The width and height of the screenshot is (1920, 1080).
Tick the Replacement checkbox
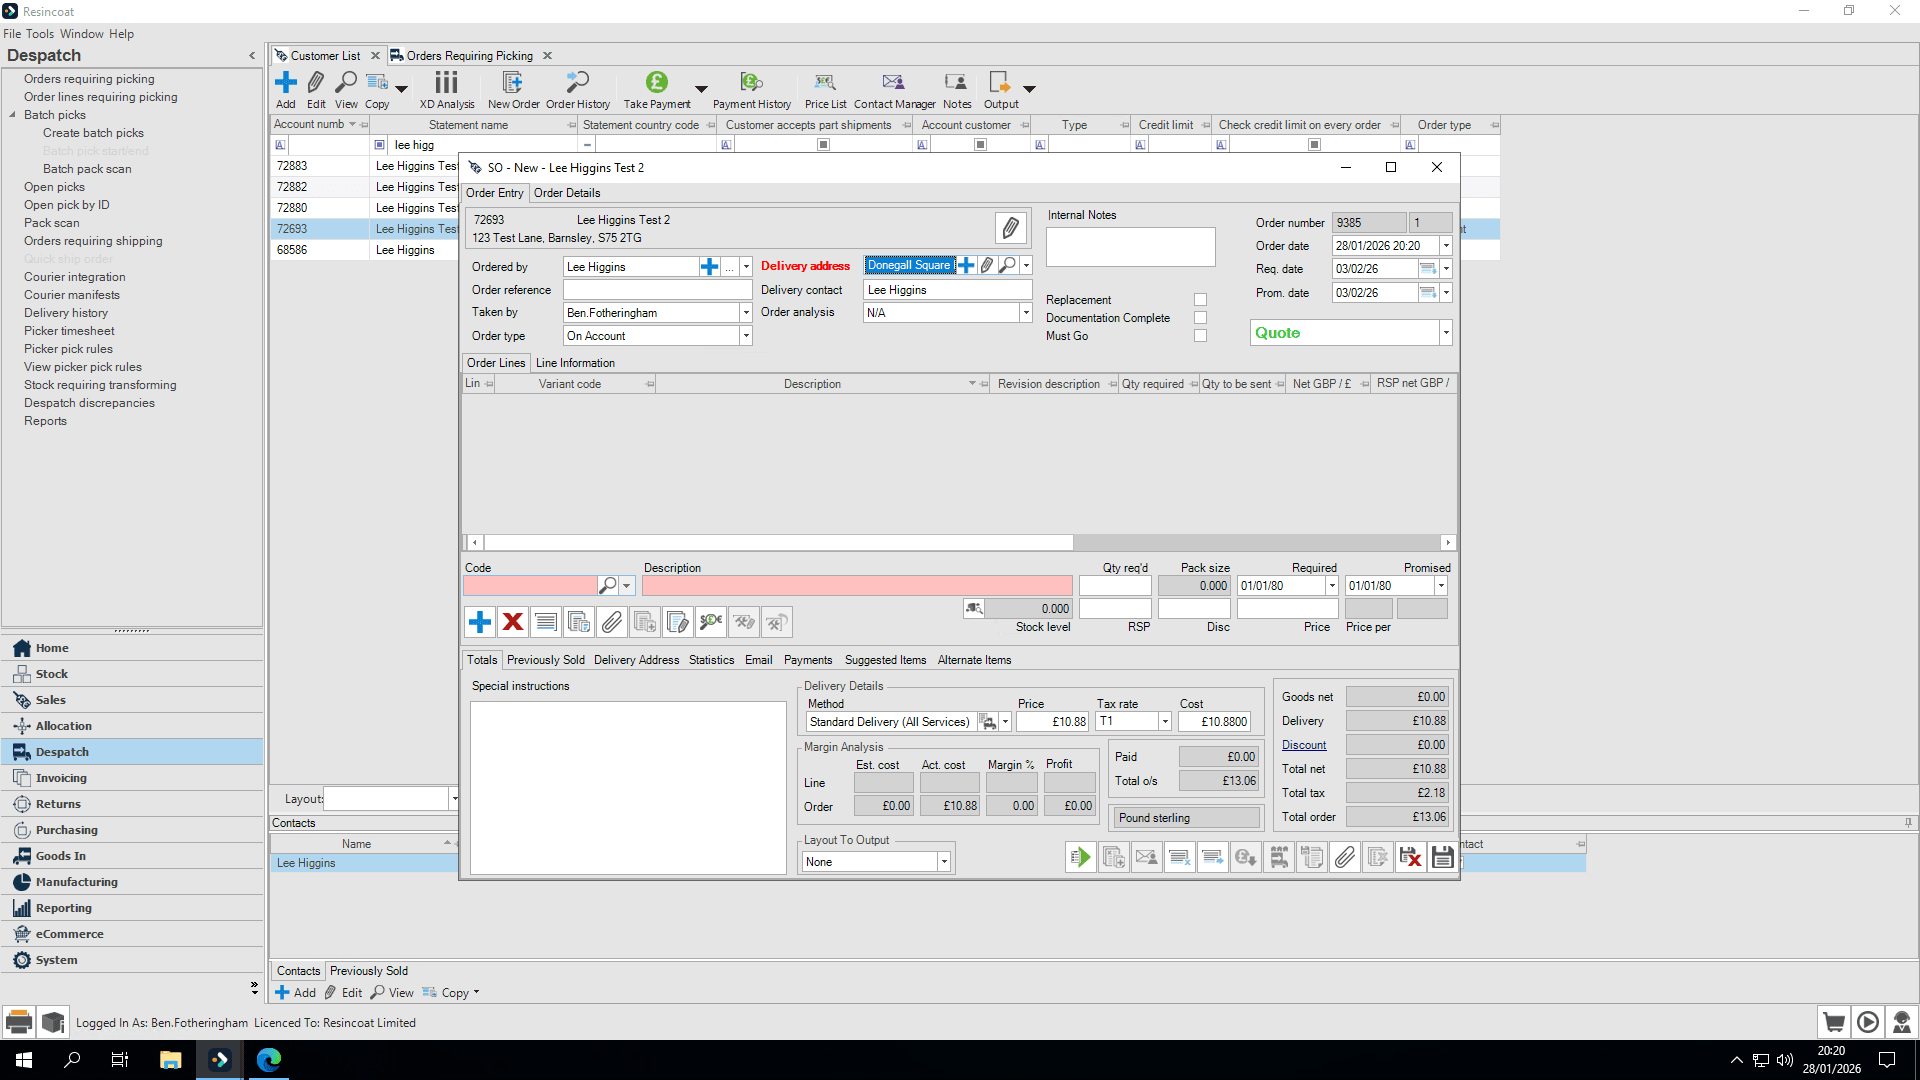click(x=1200, y=300)
